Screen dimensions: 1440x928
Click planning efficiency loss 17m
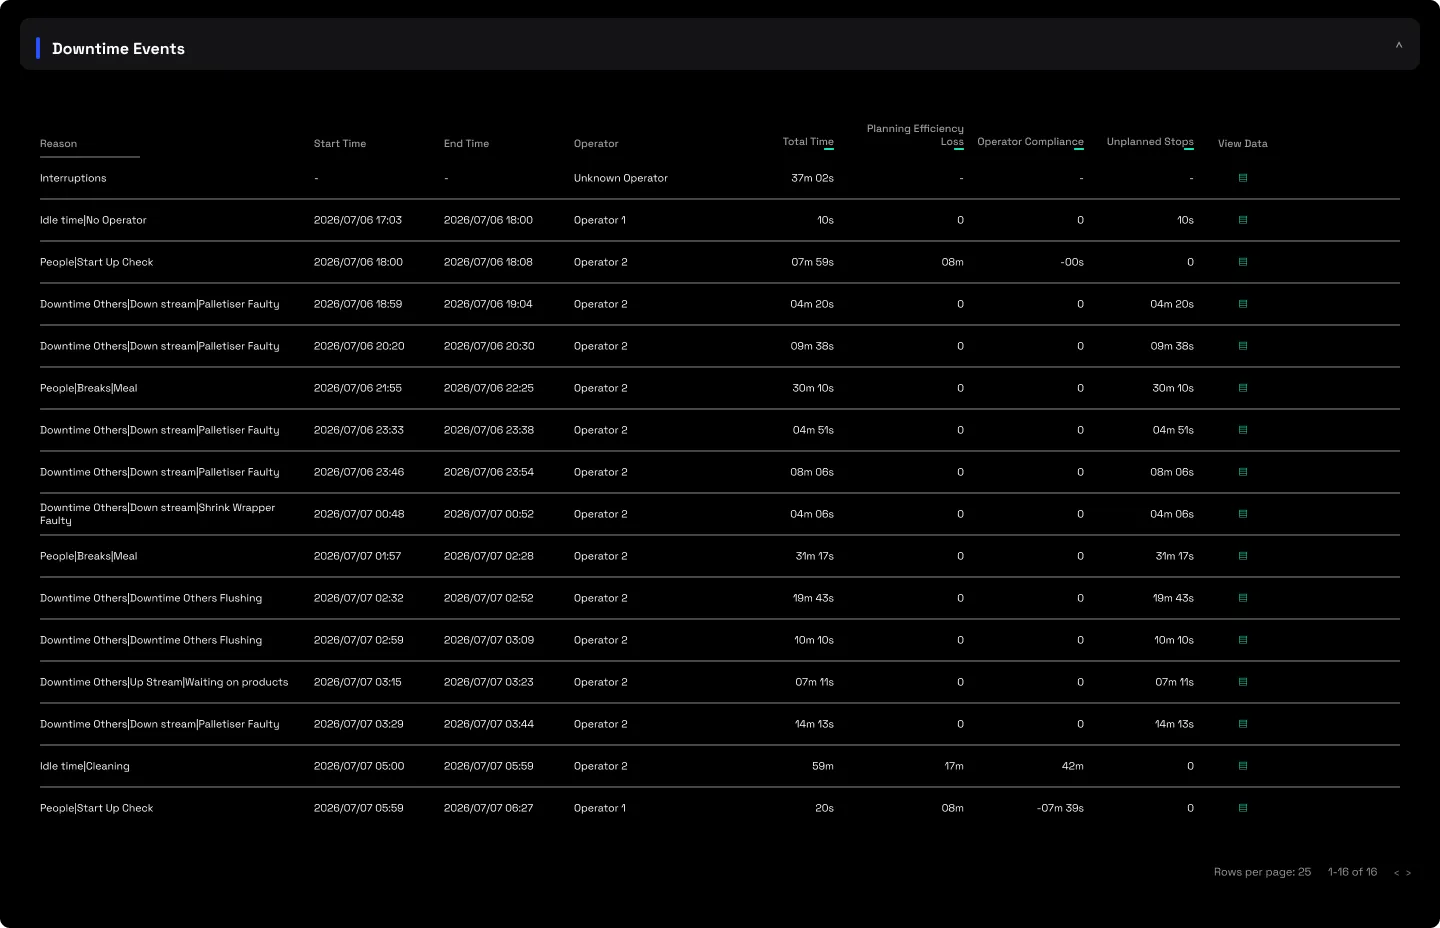pyautogui.click(x=954, y=766)
